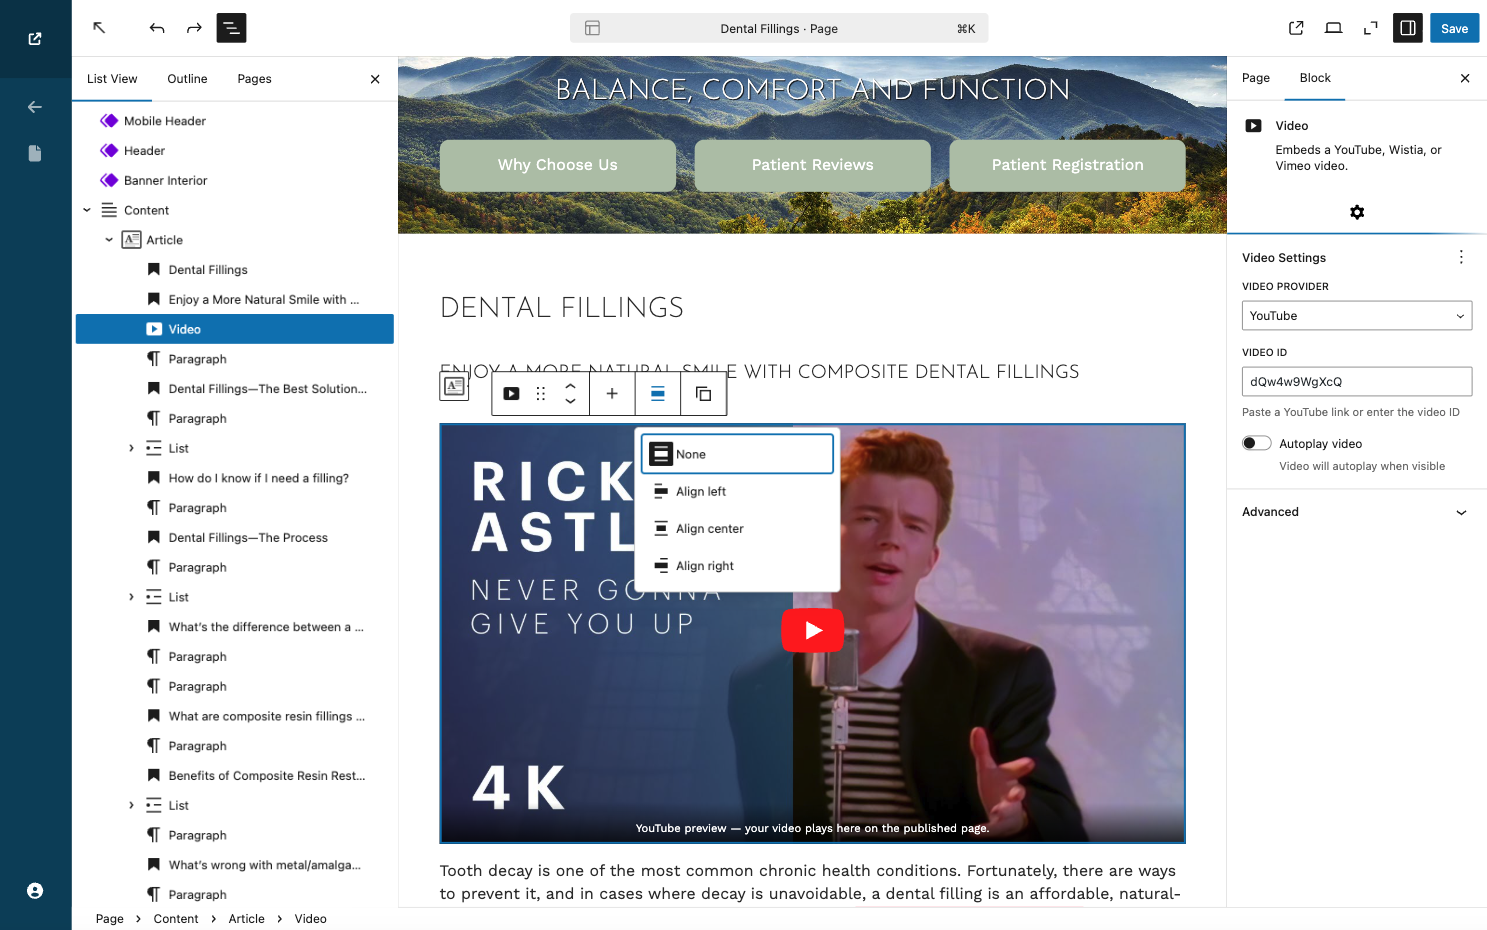Toggle the Autoplay video switch

coord(1257,443)
